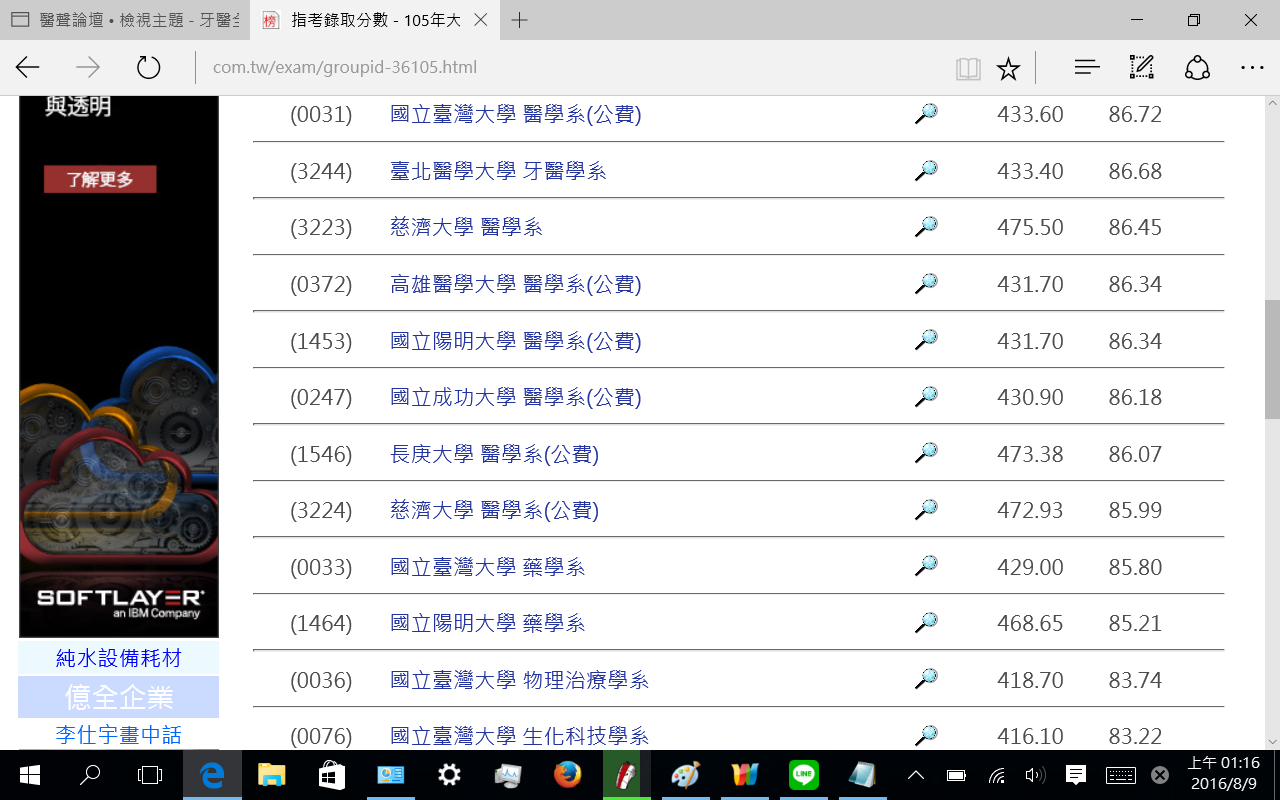The width and height of the screenshot is (1280, 800).
Task: Open browser More actions ellipsis menu
Action: click(x=1252, y=68)
